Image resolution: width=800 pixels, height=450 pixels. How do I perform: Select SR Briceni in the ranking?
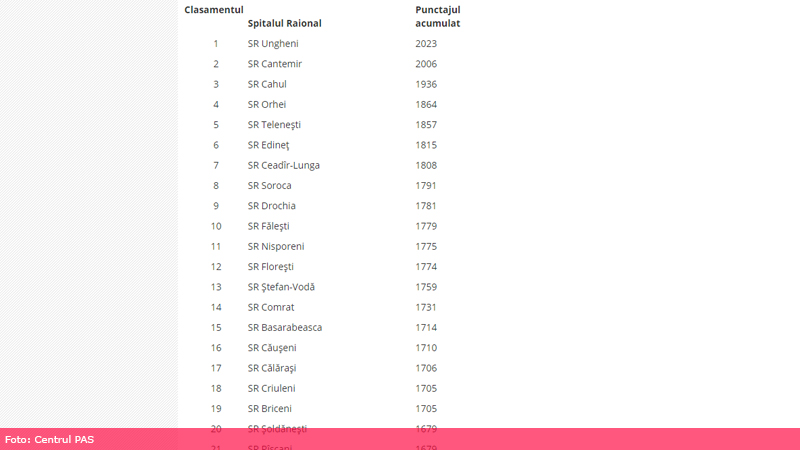(272, 408)
